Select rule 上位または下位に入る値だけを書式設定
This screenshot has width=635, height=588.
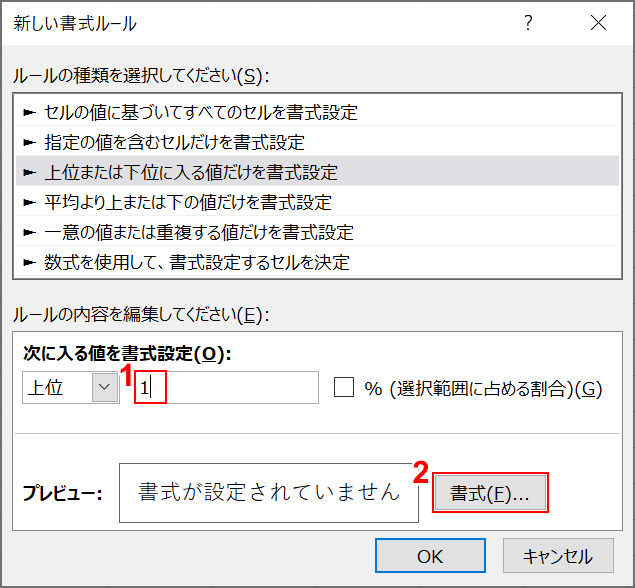point(318,172)
